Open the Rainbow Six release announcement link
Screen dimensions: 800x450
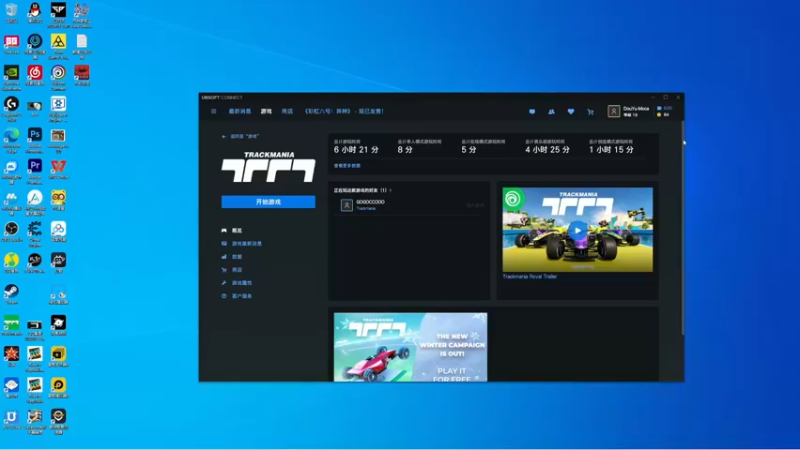pos(344,111)
